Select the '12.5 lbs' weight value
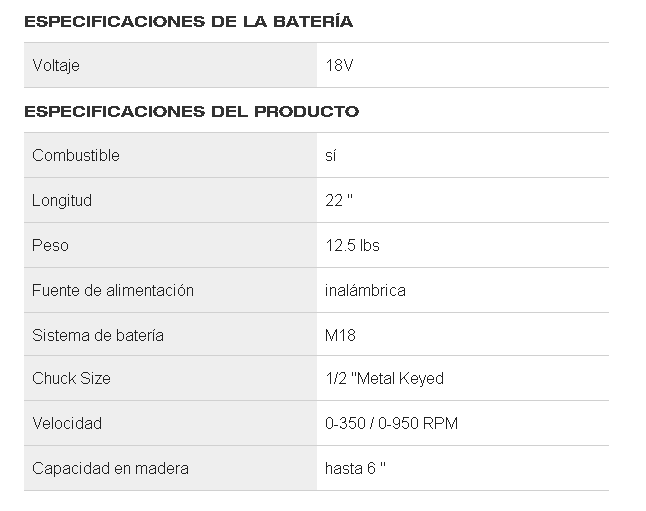 point(352,245)
